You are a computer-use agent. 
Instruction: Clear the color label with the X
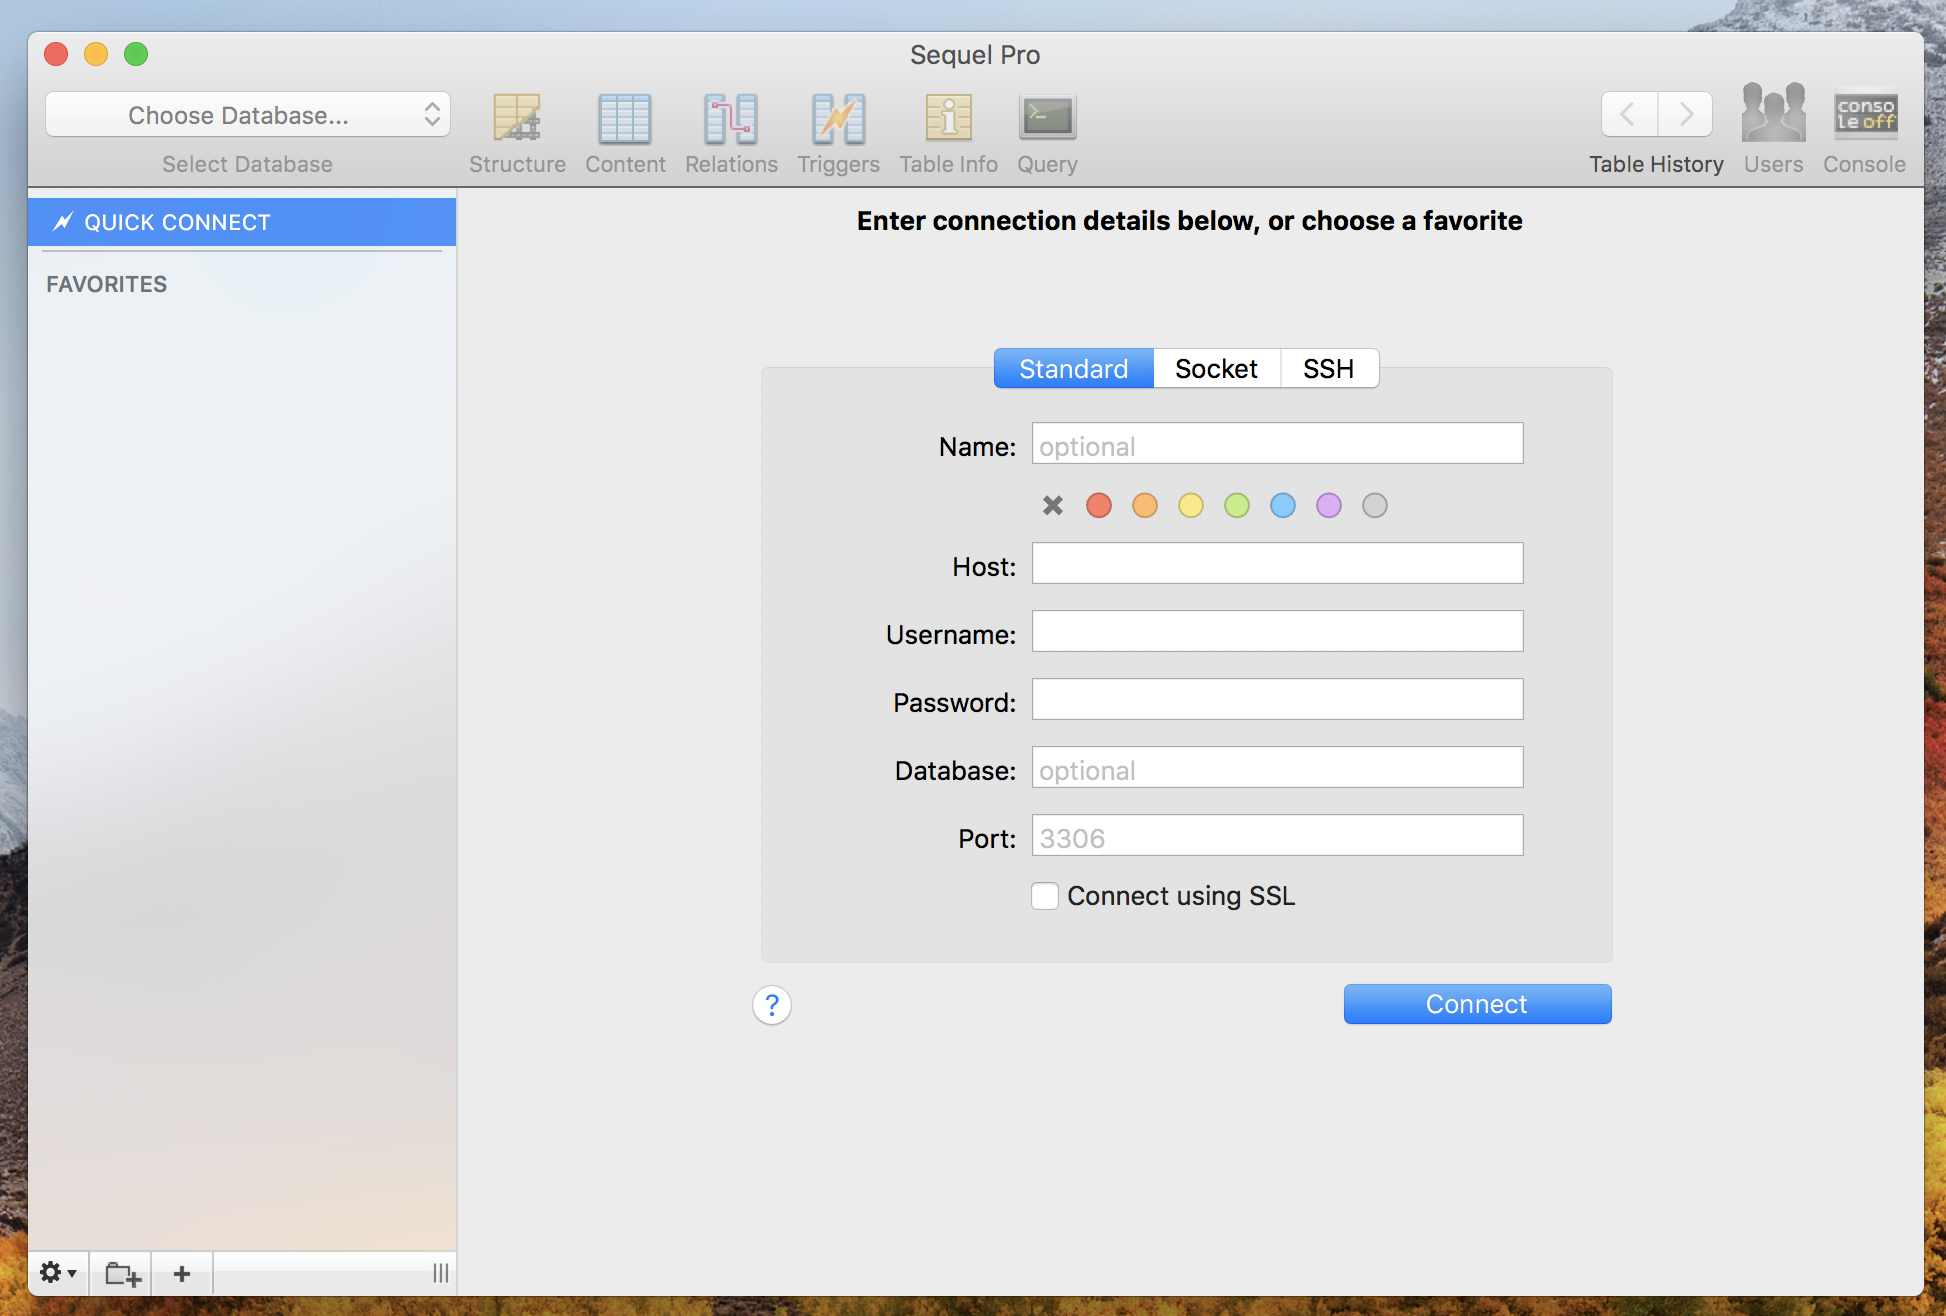[1053, 506]
